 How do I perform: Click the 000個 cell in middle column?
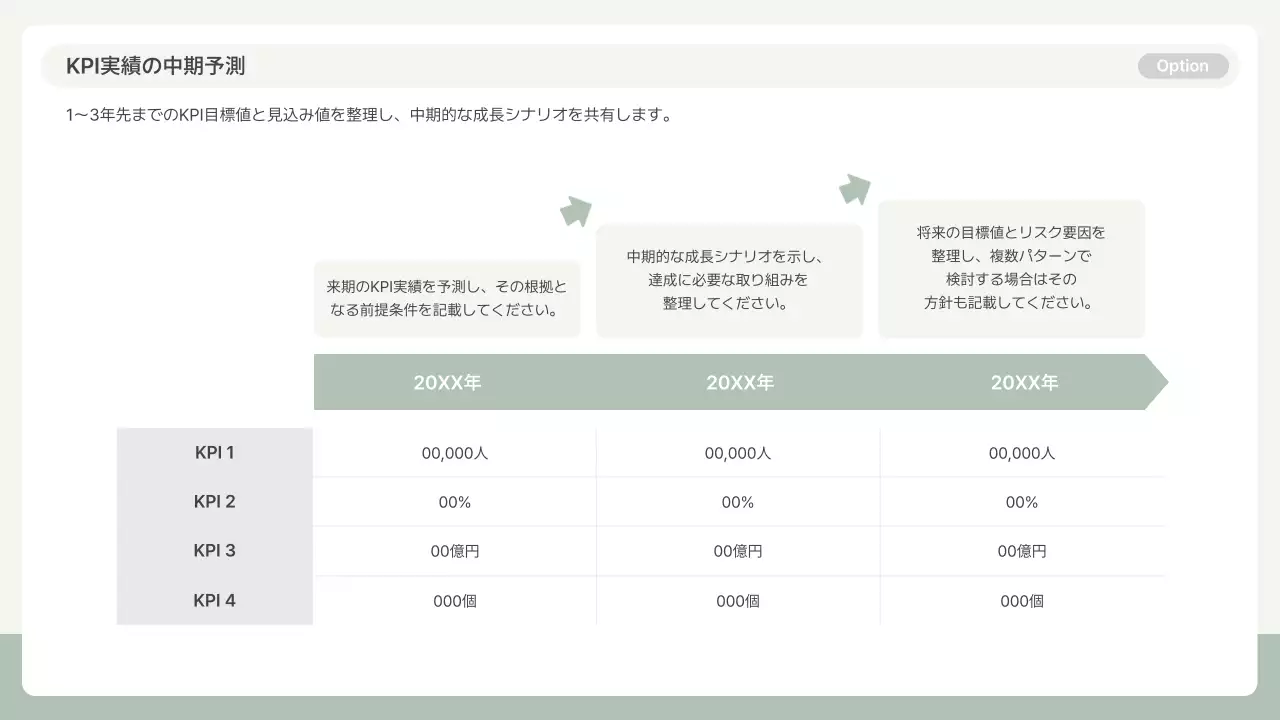pos(737,600)
